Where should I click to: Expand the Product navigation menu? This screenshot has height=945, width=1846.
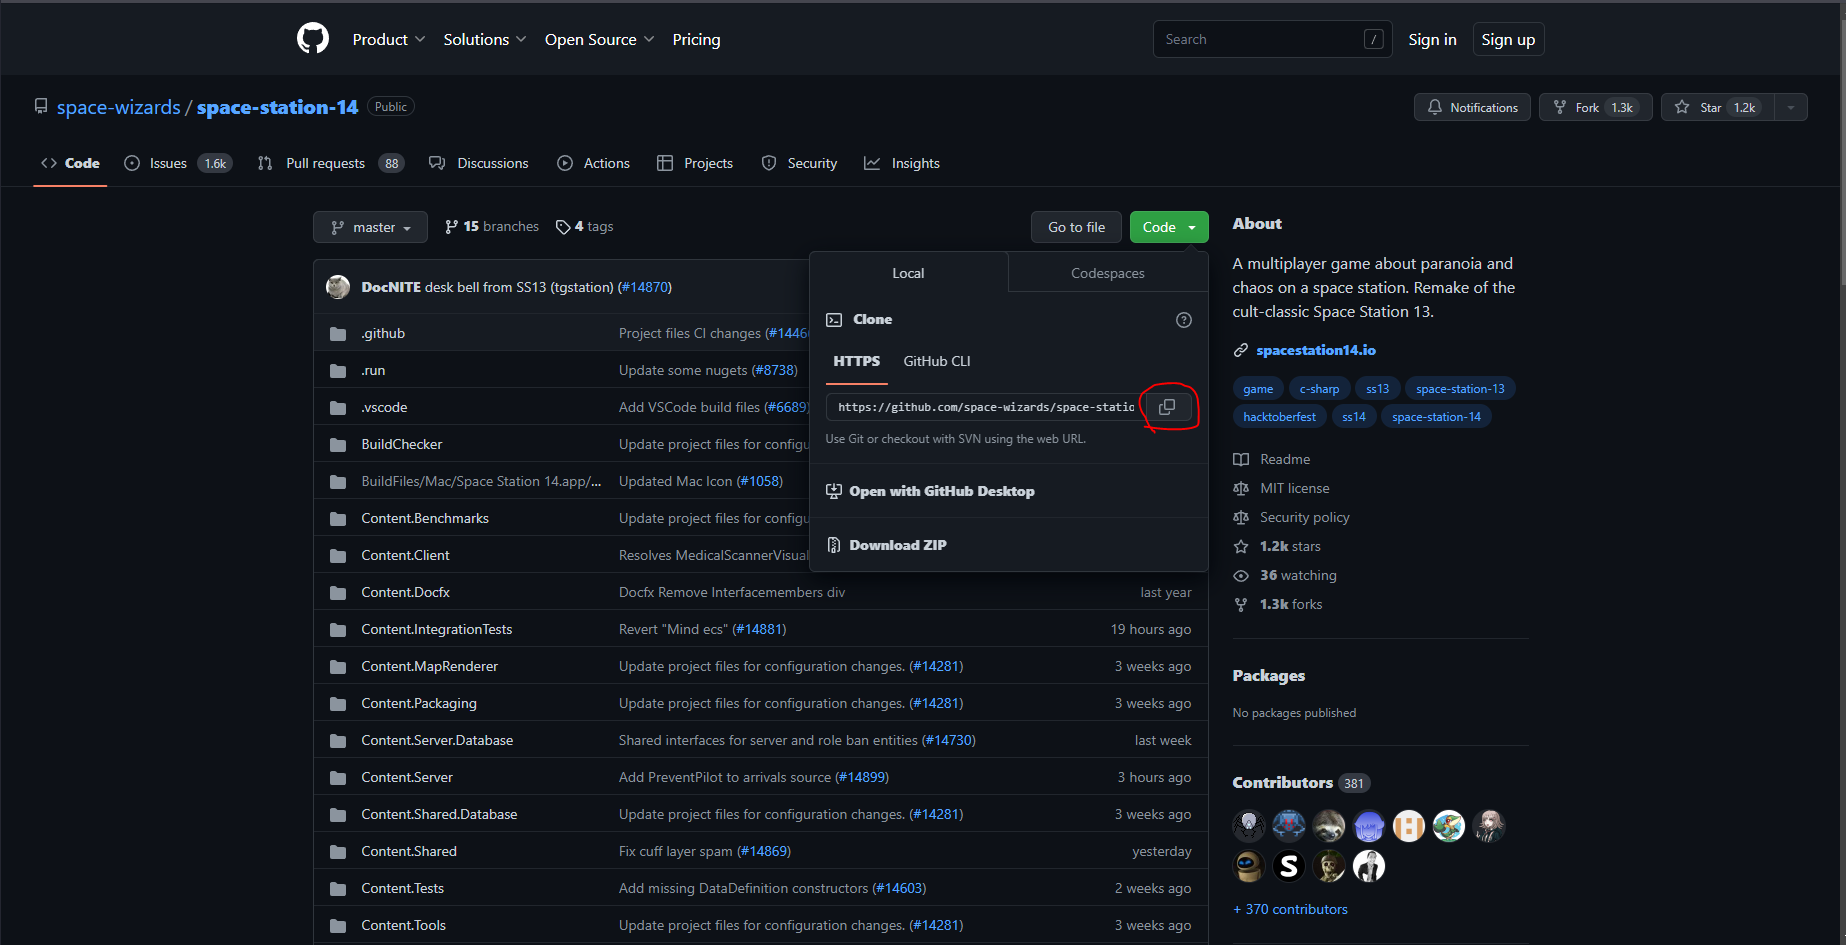[388, 40]
